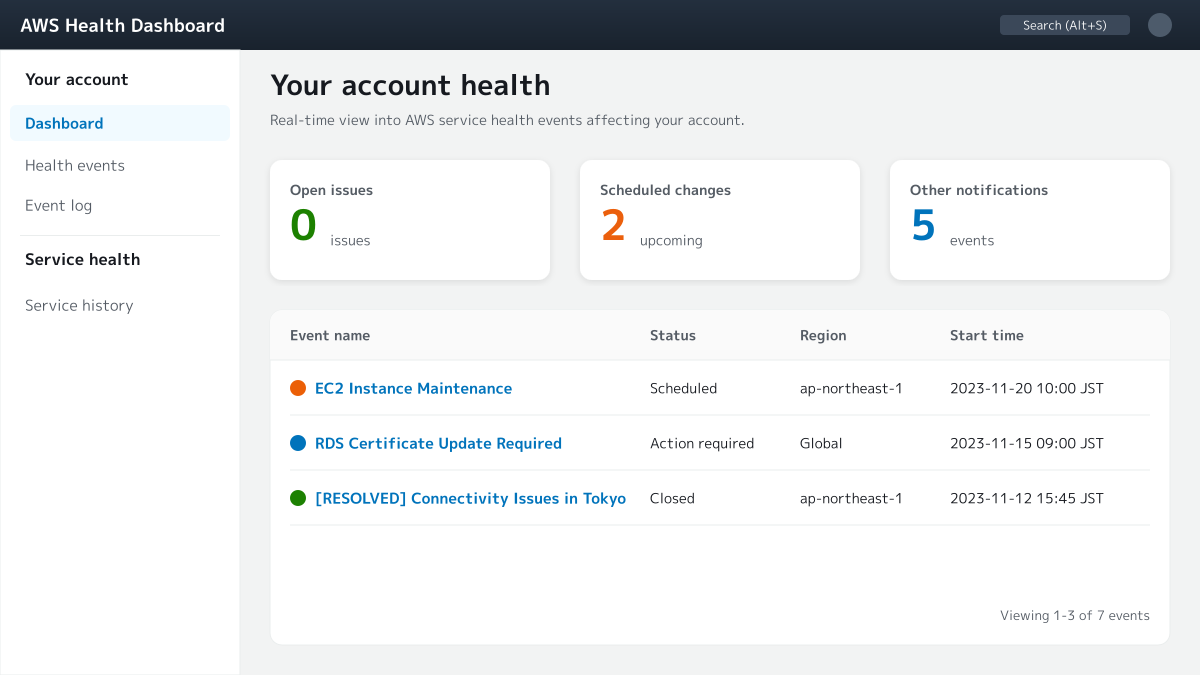Click the Action required status cell
The image size is (1200, 675).
click(702, 443)
